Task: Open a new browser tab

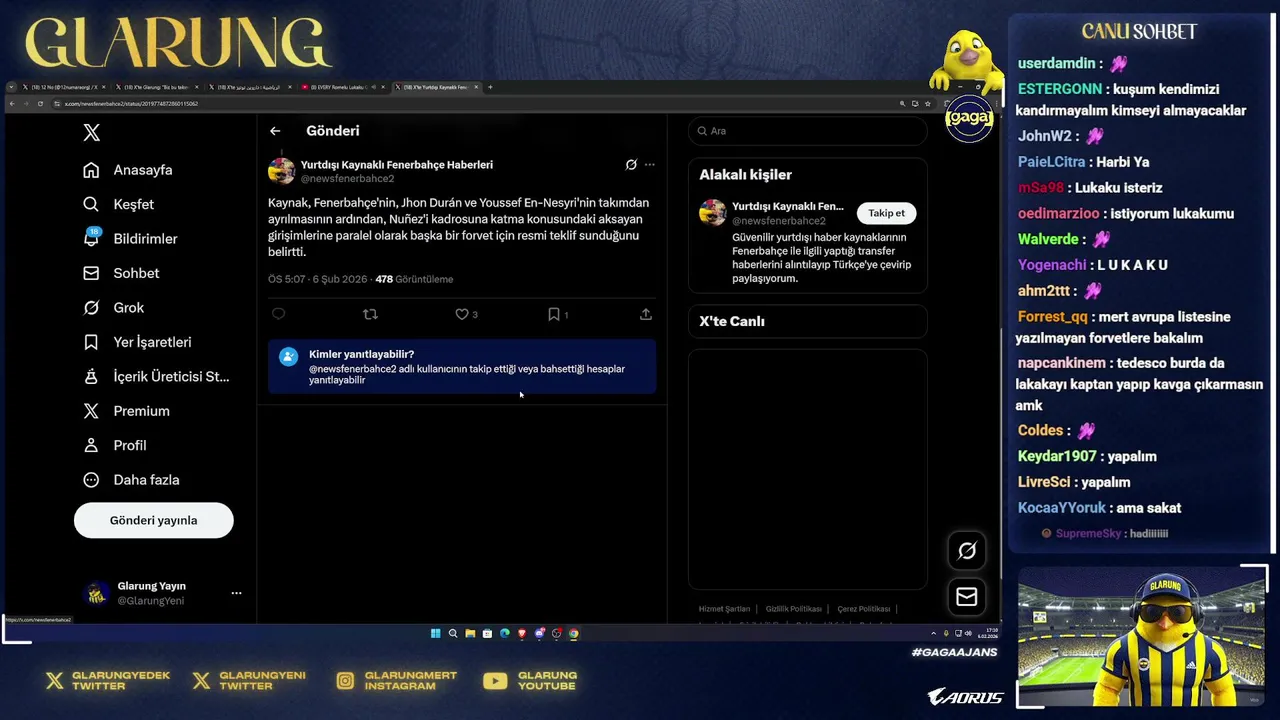Action: pyautogui.click(x=489, y=87)
